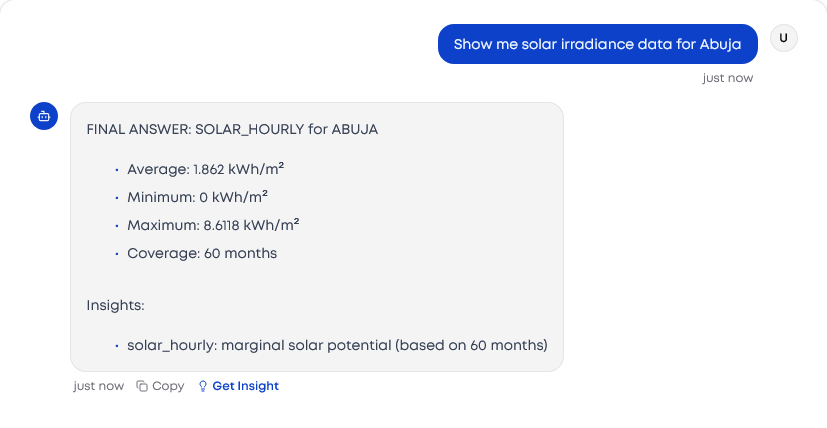
Task: Click the user's solar irradiance message bubble
Action: [x=597, y=44]
